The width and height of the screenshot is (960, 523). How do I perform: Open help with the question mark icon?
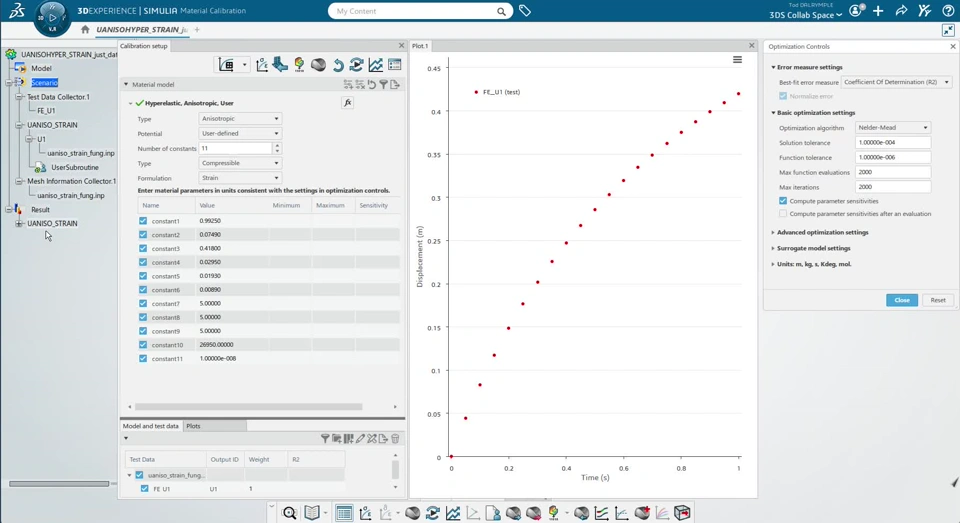click(x=948, y=10)
